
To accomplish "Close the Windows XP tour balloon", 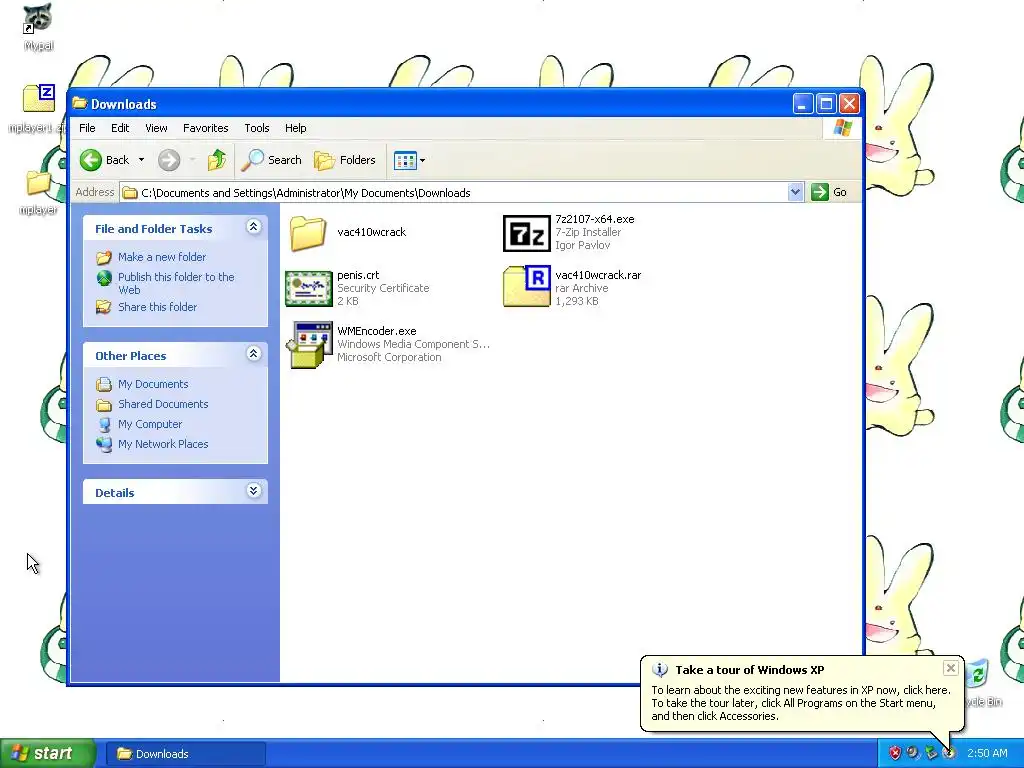I will coord(951,667).
